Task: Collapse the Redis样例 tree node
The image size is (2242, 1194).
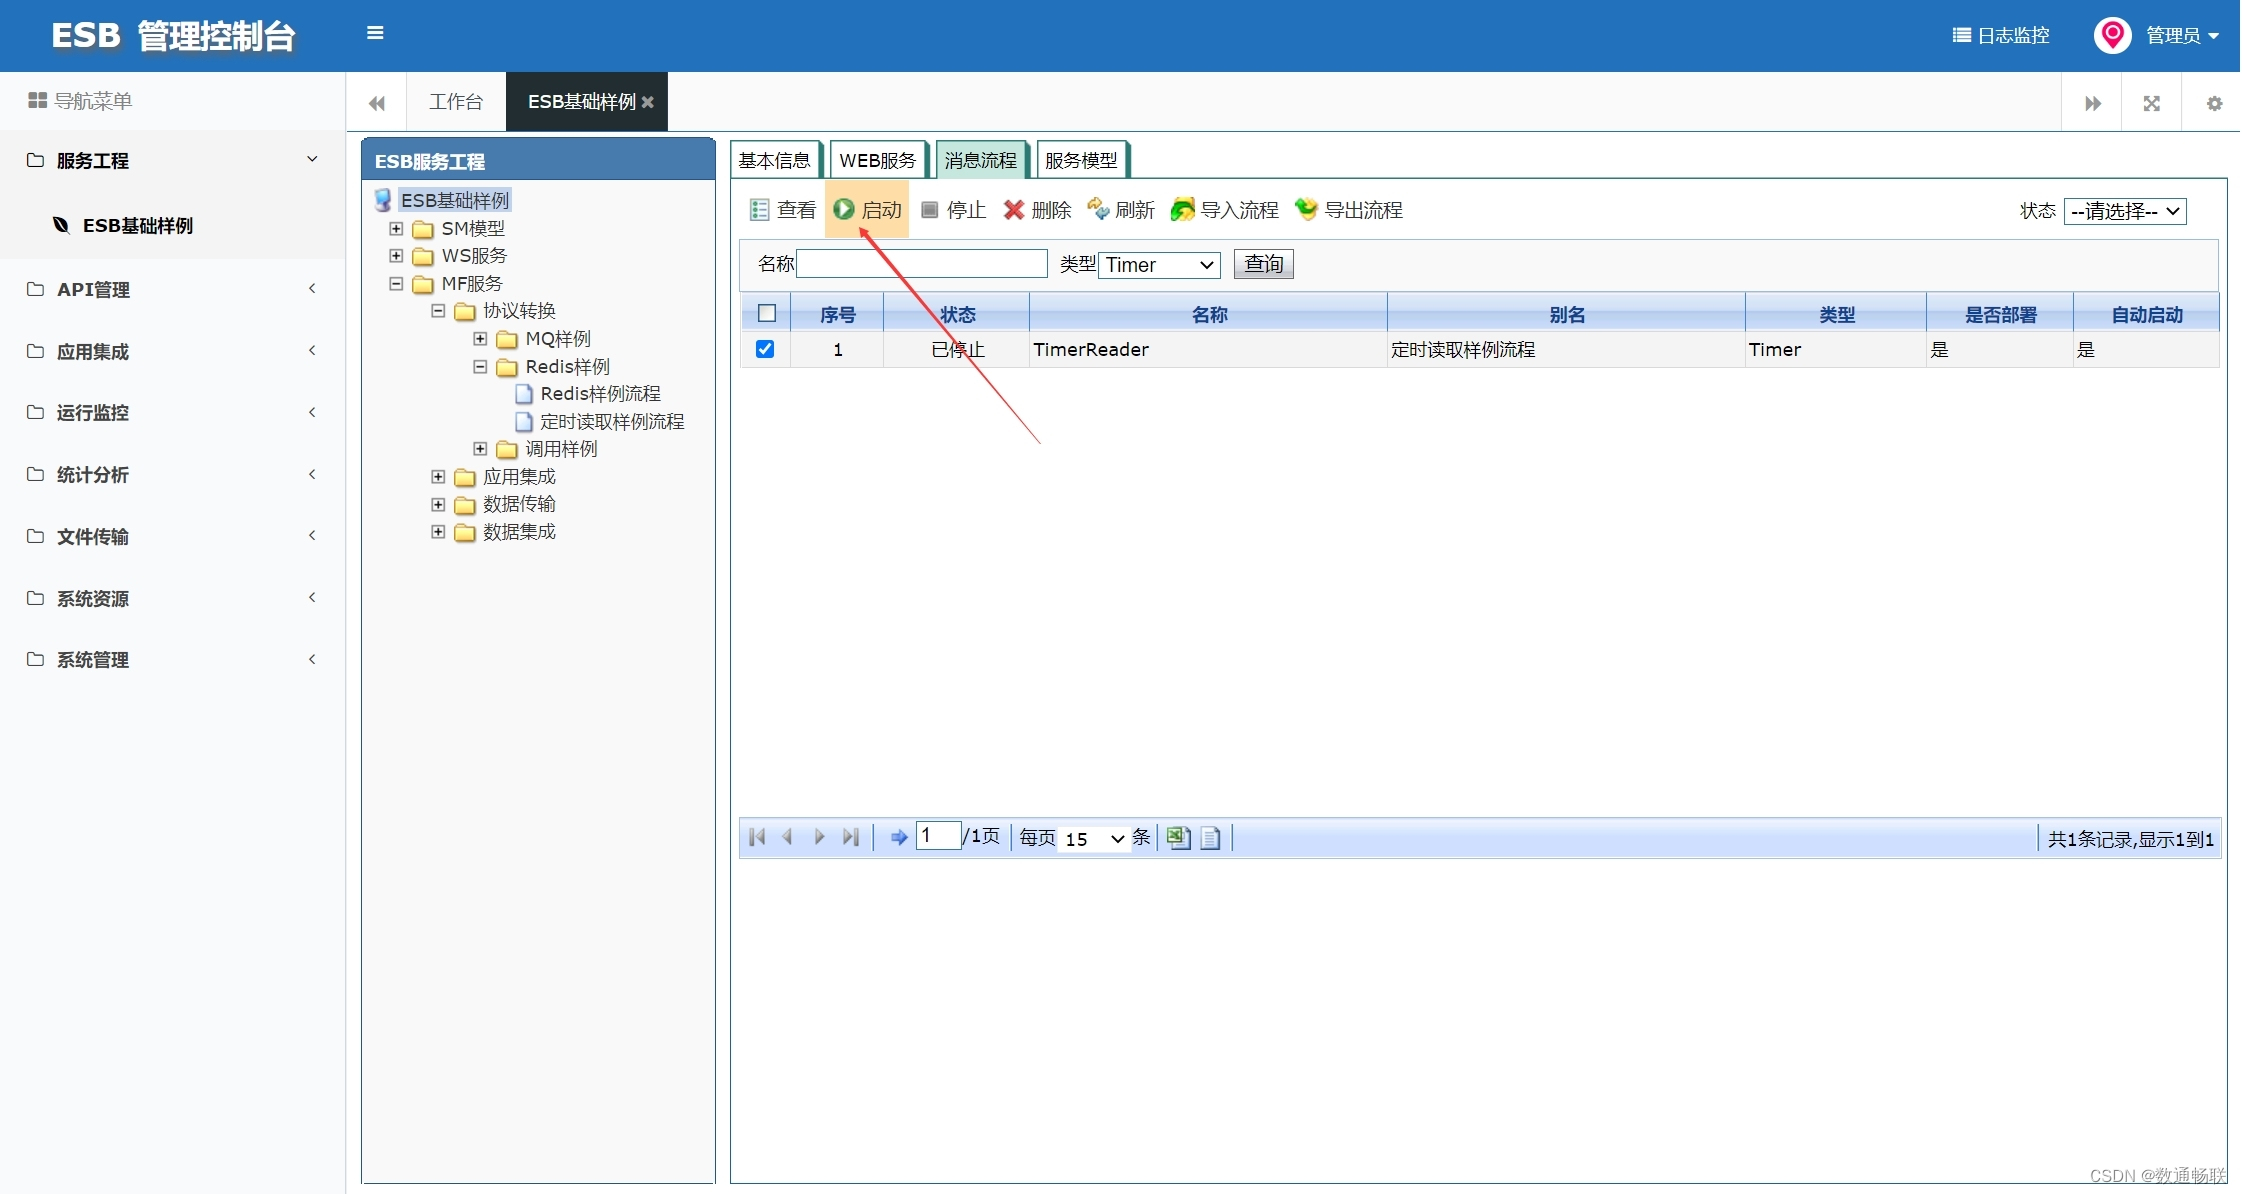Action: (x=480, y=367)
